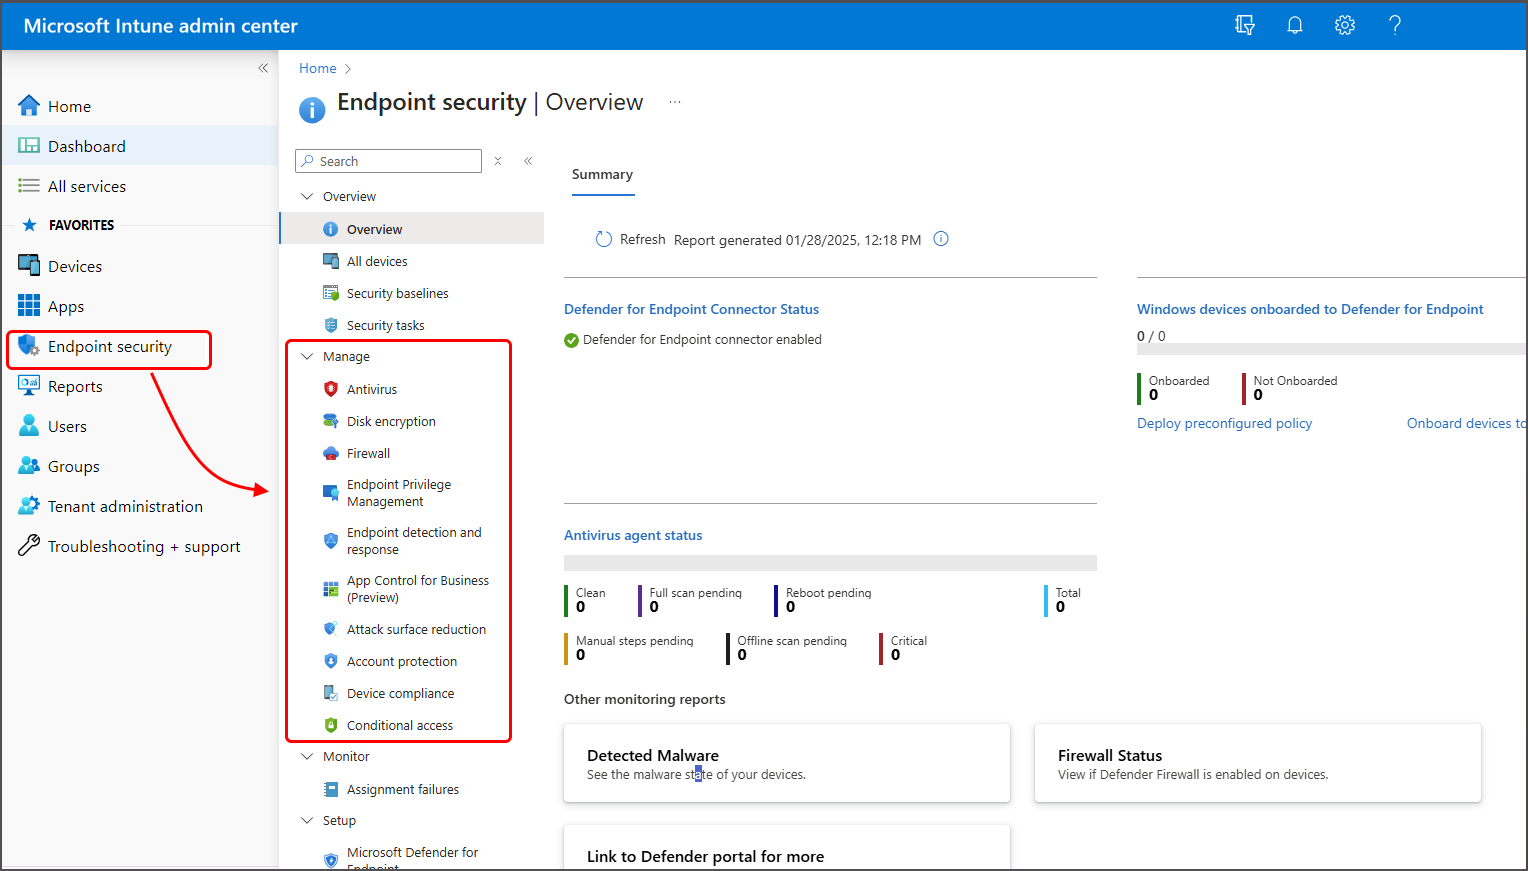Click the notifications bell icon
The image size is (1528, 871).
(x=1294, y=25)
